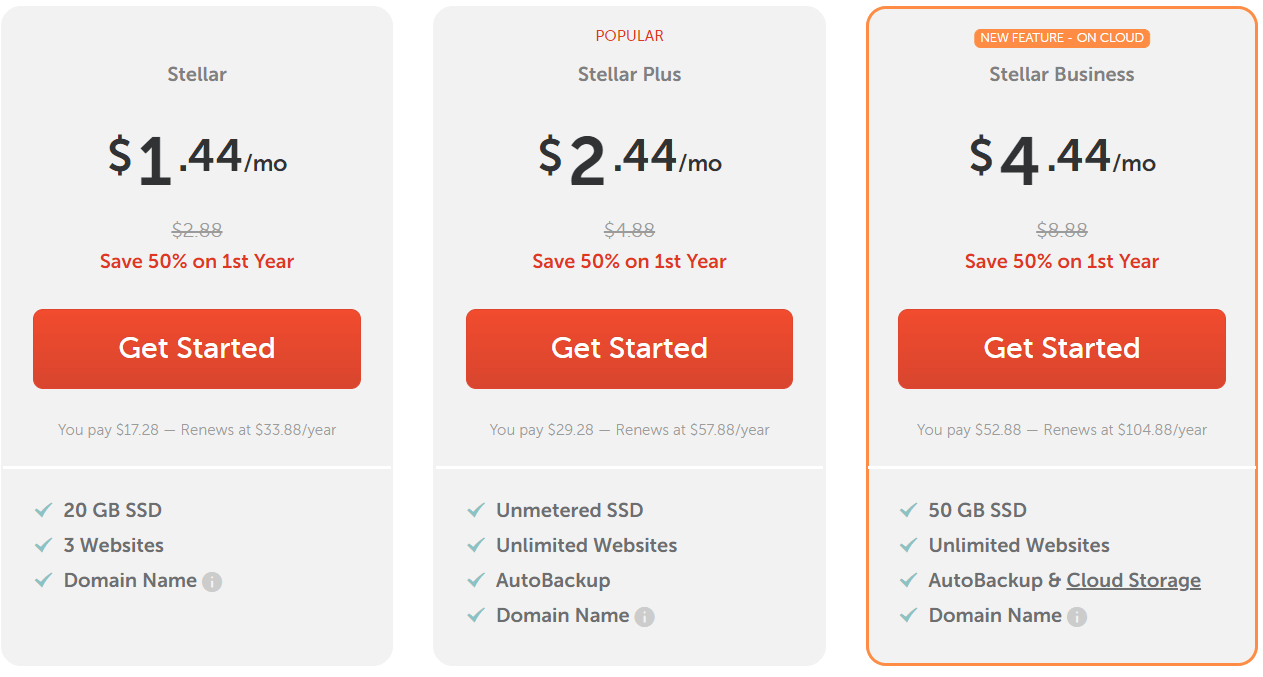Click info icon beside Stellar Domain Name

212,582
